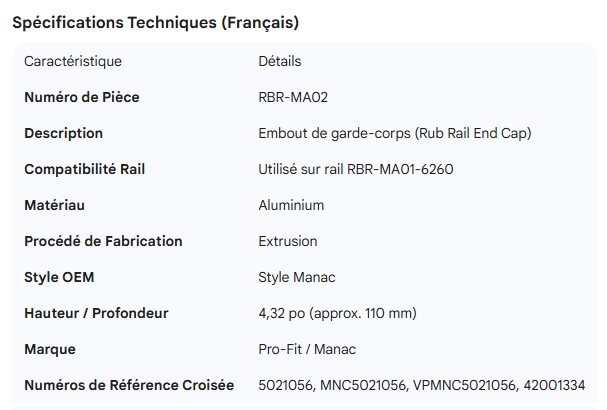Screen dimensions: 607x410
Task: Click the Numéro de Pièce label
Action: [82, 97]
